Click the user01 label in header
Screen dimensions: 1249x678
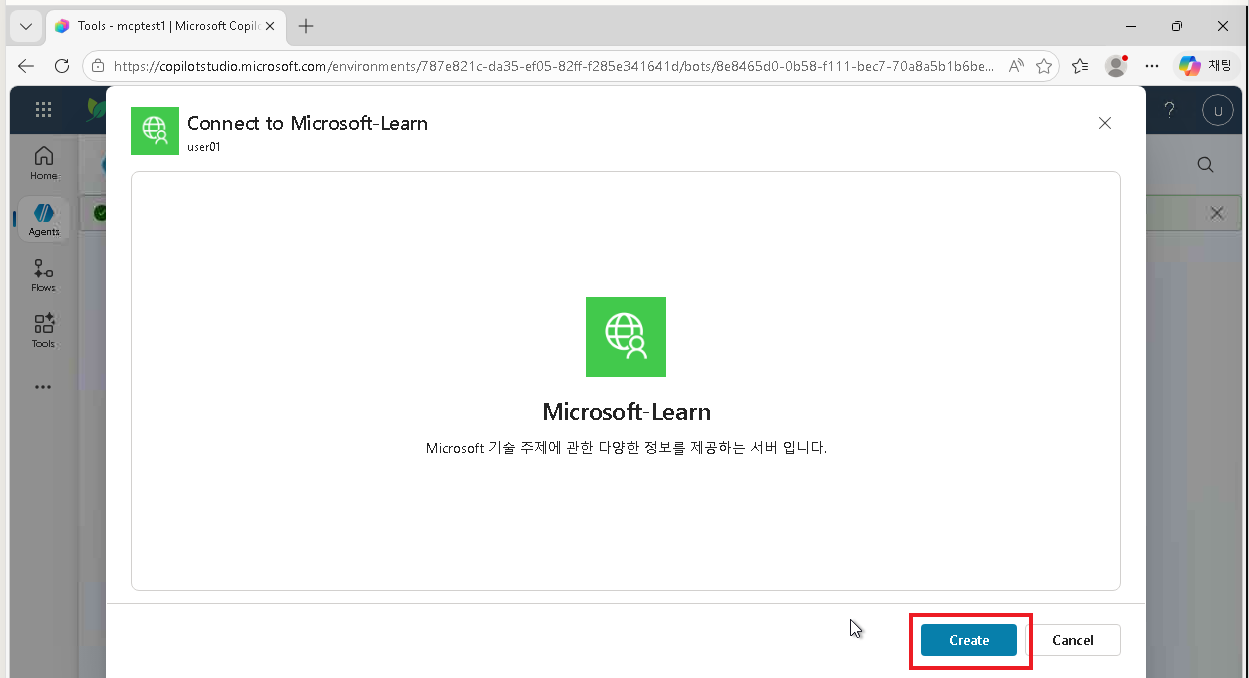point(203,146)
